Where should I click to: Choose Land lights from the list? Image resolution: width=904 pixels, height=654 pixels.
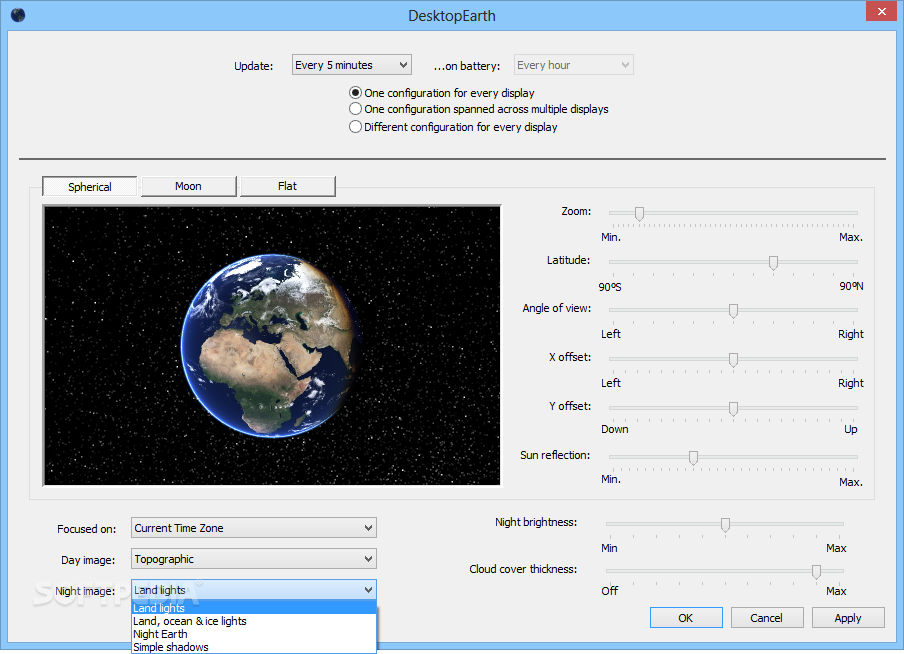point(254,608)
